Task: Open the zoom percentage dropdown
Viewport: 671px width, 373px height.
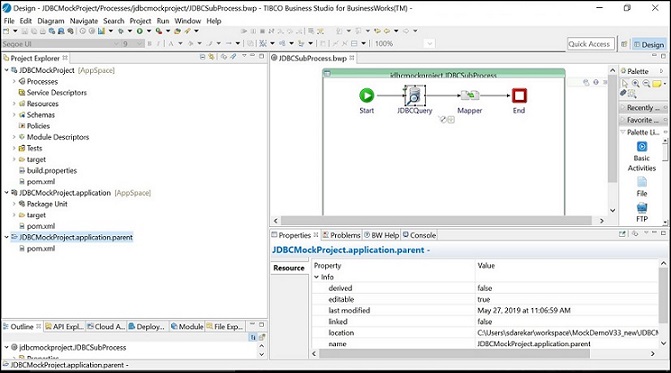Action: 430,44
